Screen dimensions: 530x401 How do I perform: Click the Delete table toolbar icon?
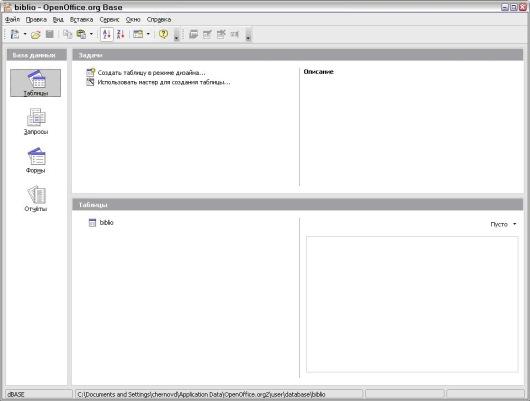point(221,34)
